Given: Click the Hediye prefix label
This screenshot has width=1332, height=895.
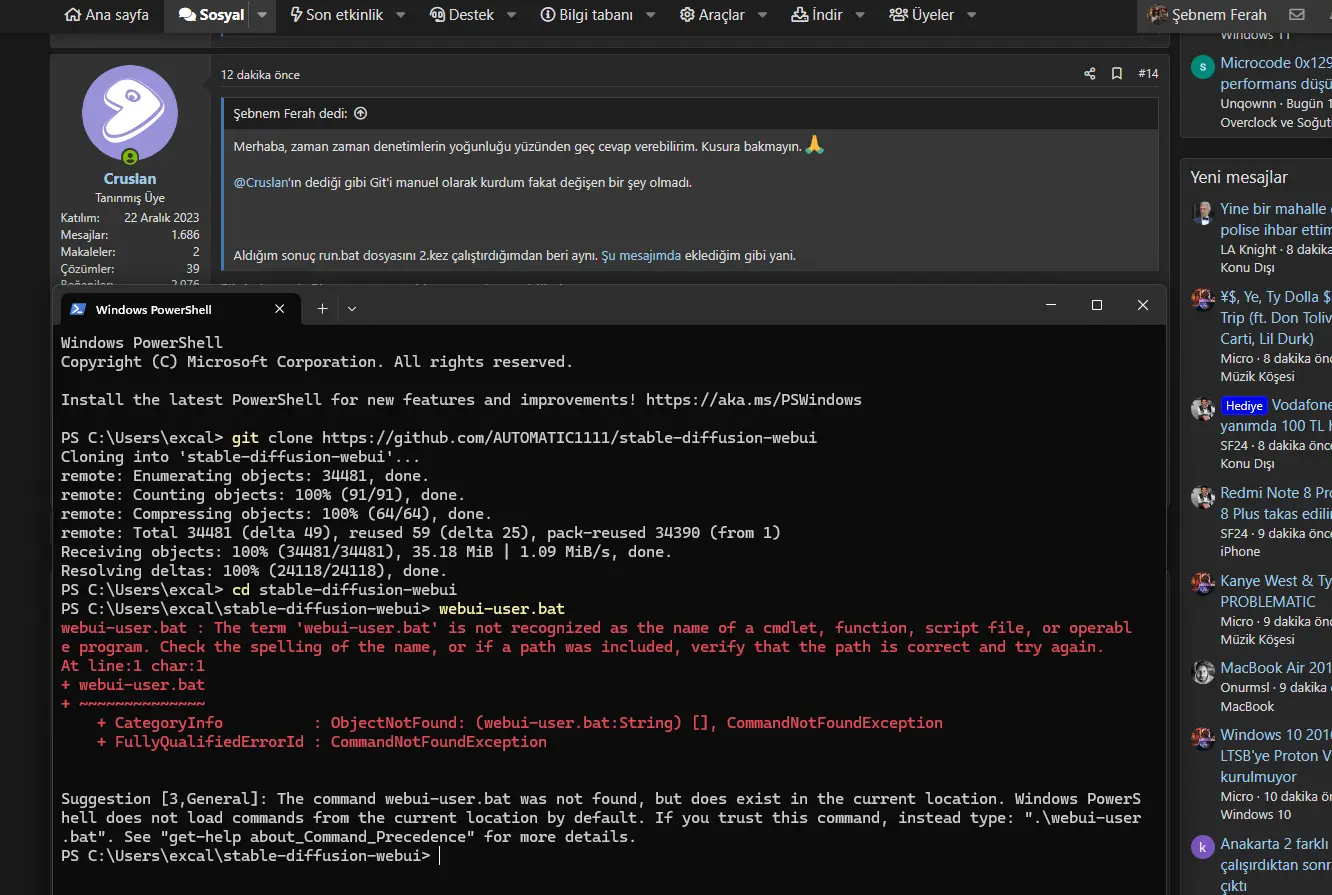Looking at the screenshot, I should tap(1244, 406).
